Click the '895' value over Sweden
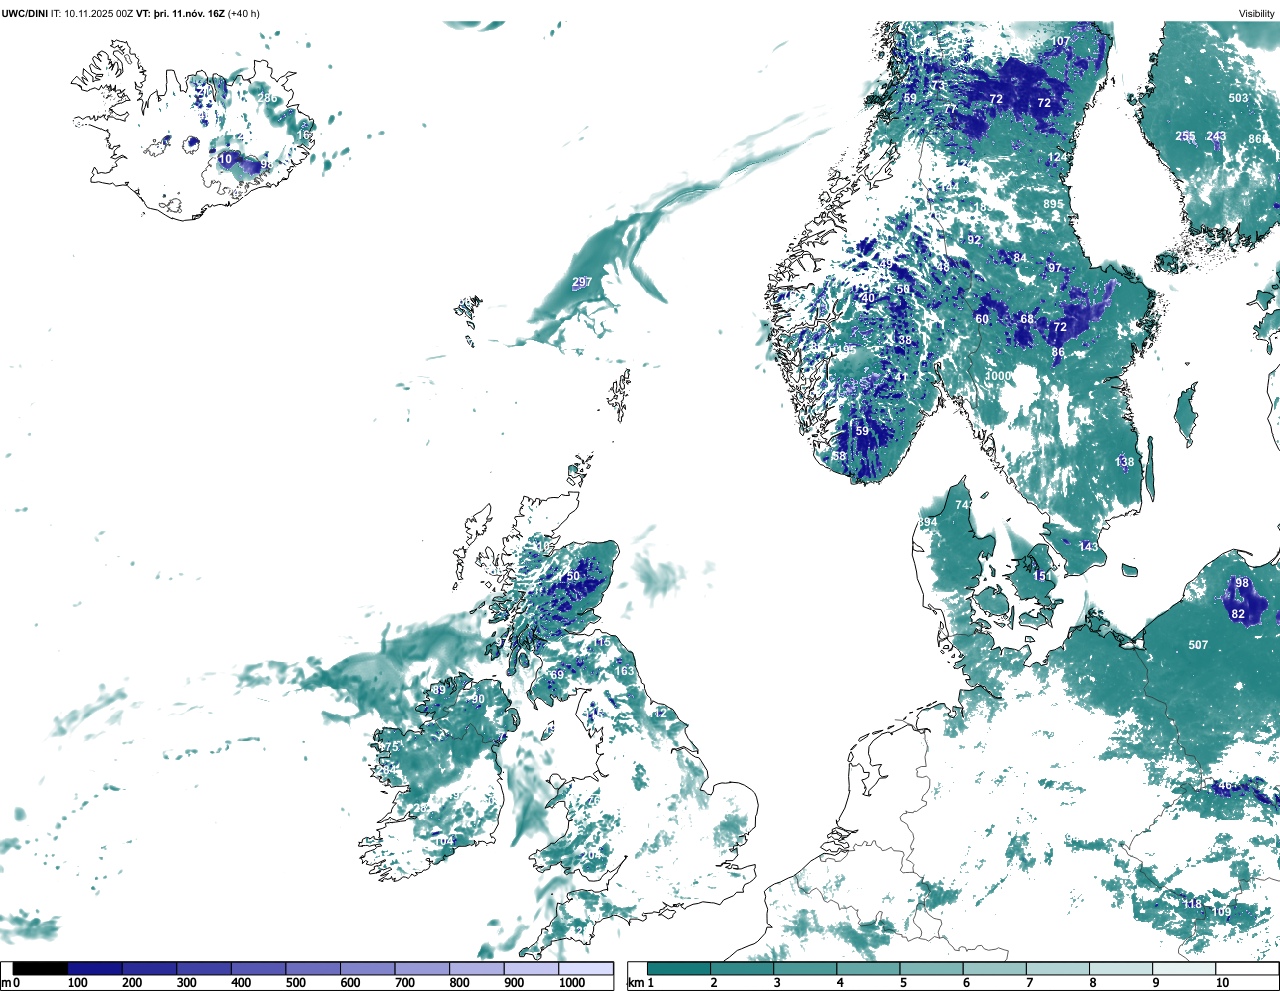The height and width of the screenshot is (991, 1280). (x=1054, y=204)
